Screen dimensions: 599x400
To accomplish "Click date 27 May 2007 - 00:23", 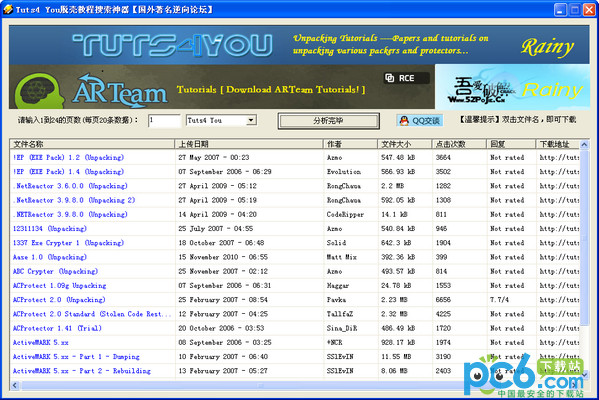I will click(x=214, y=157).
